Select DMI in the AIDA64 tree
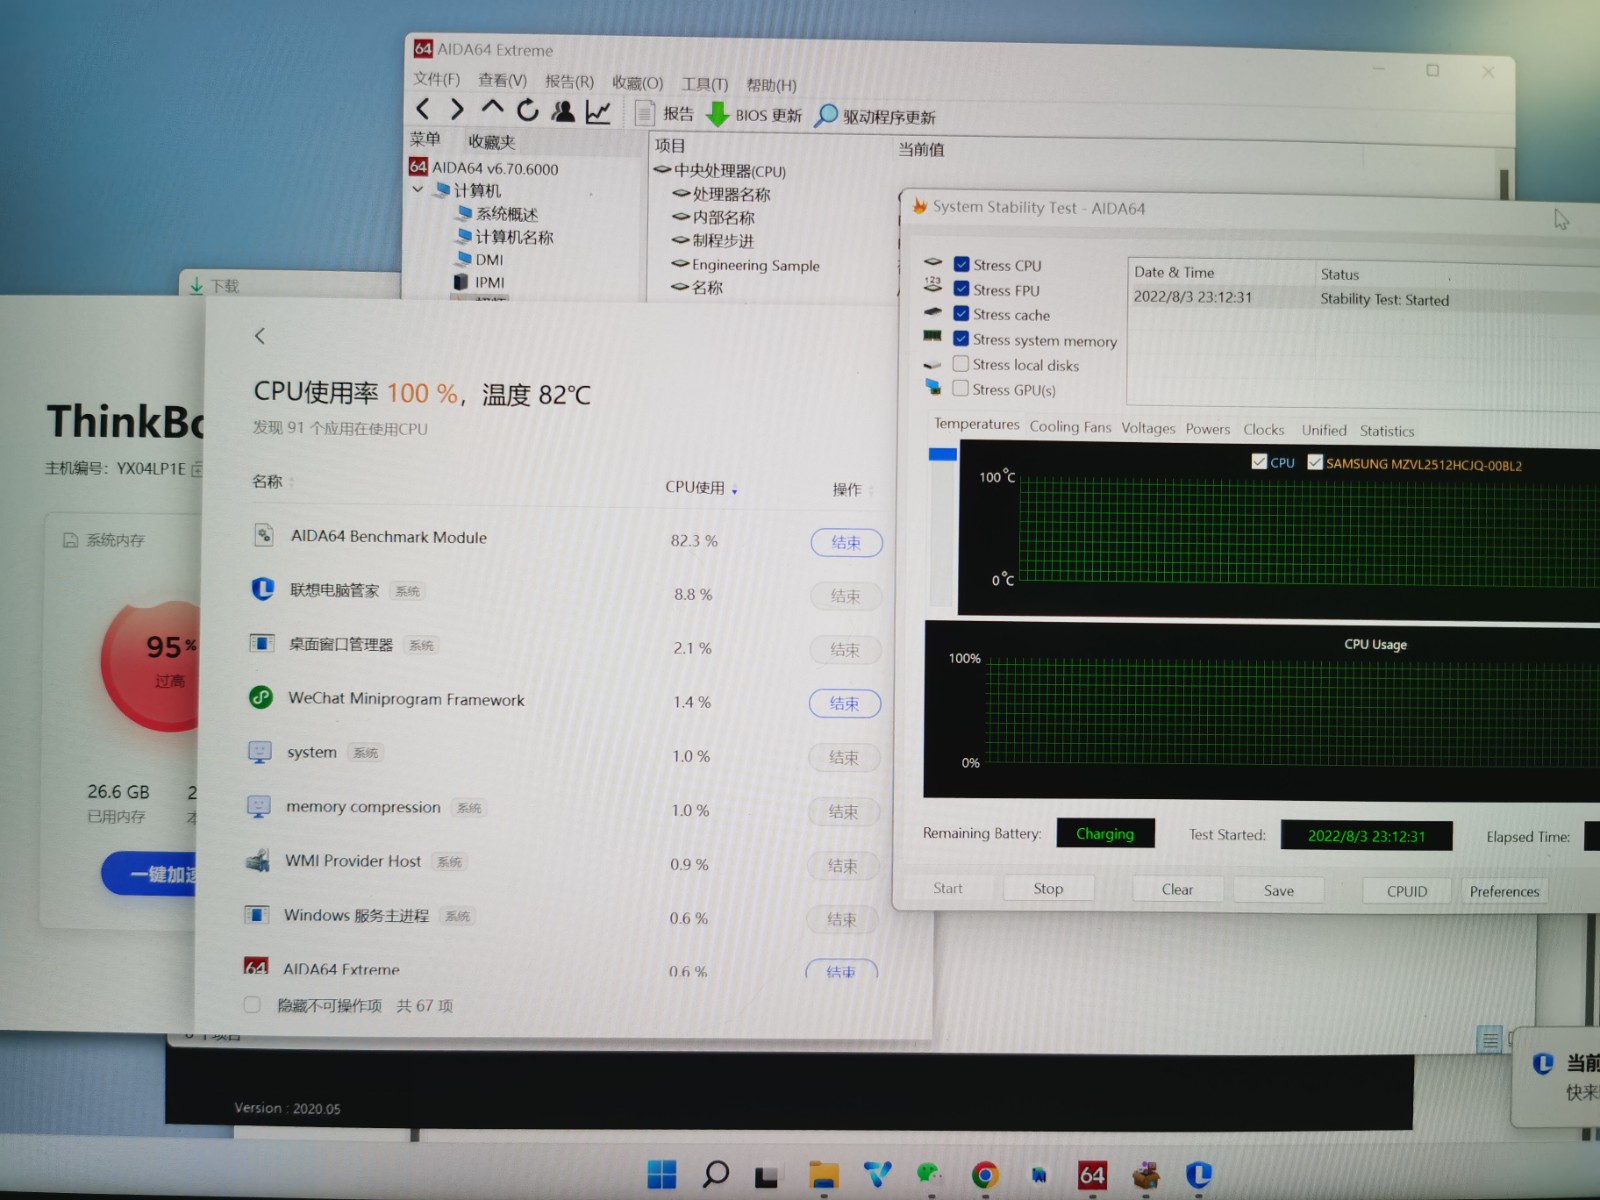This screenshot has width=1600, height=1200. (479, 259)
